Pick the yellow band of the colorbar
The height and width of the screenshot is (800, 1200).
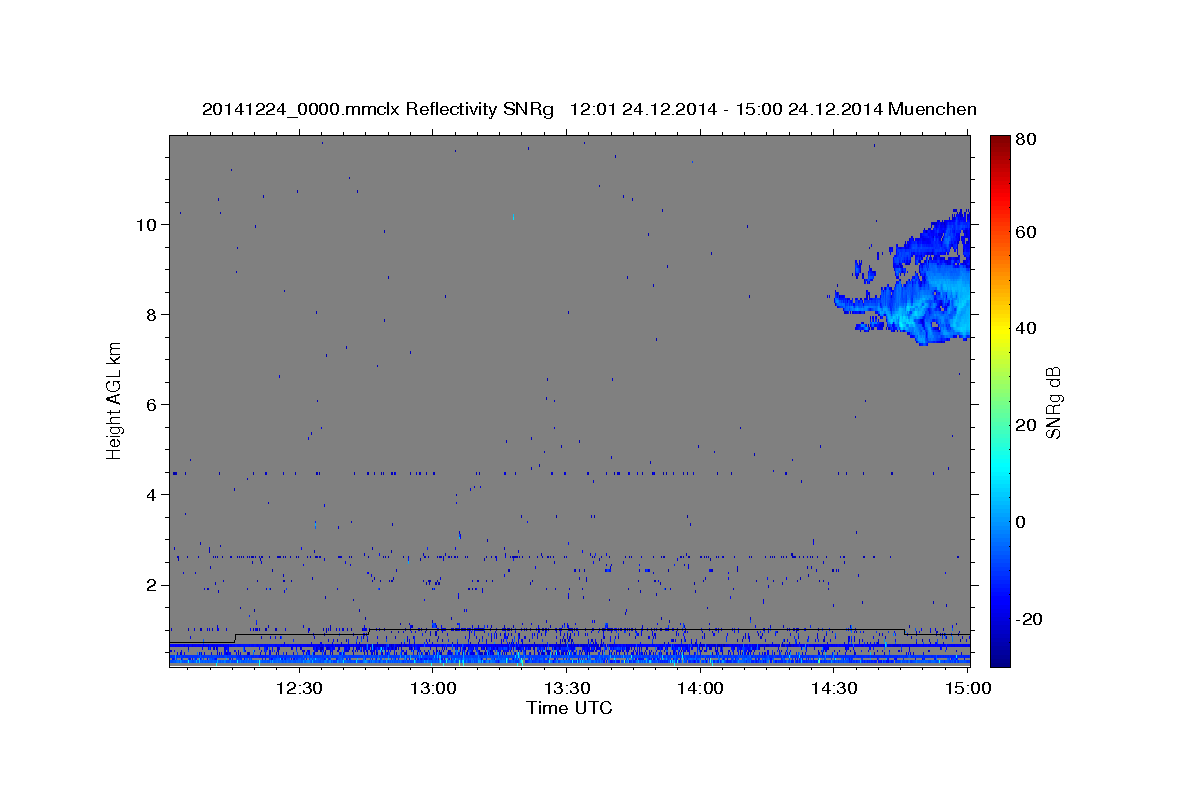[1000, 329]
